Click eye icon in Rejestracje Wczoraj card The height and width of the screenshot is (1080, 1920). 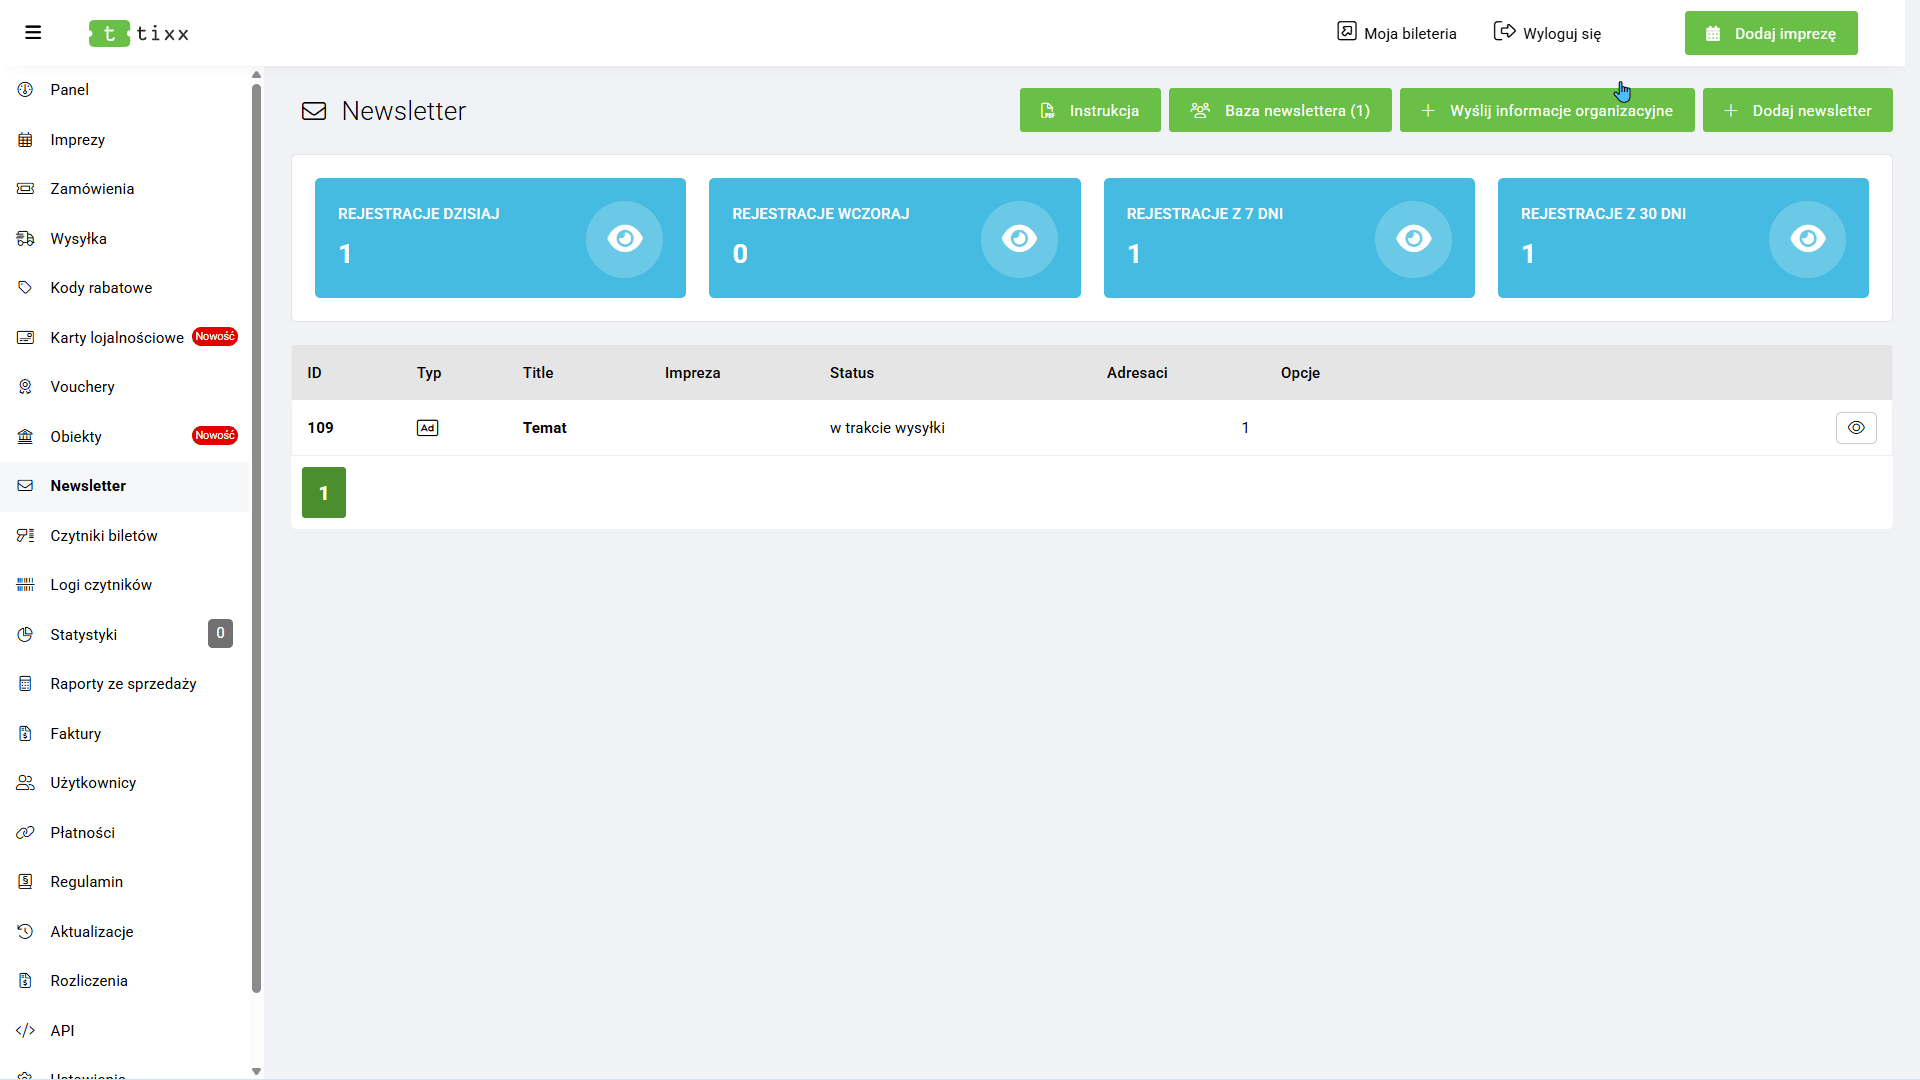tap(1018, 239)
